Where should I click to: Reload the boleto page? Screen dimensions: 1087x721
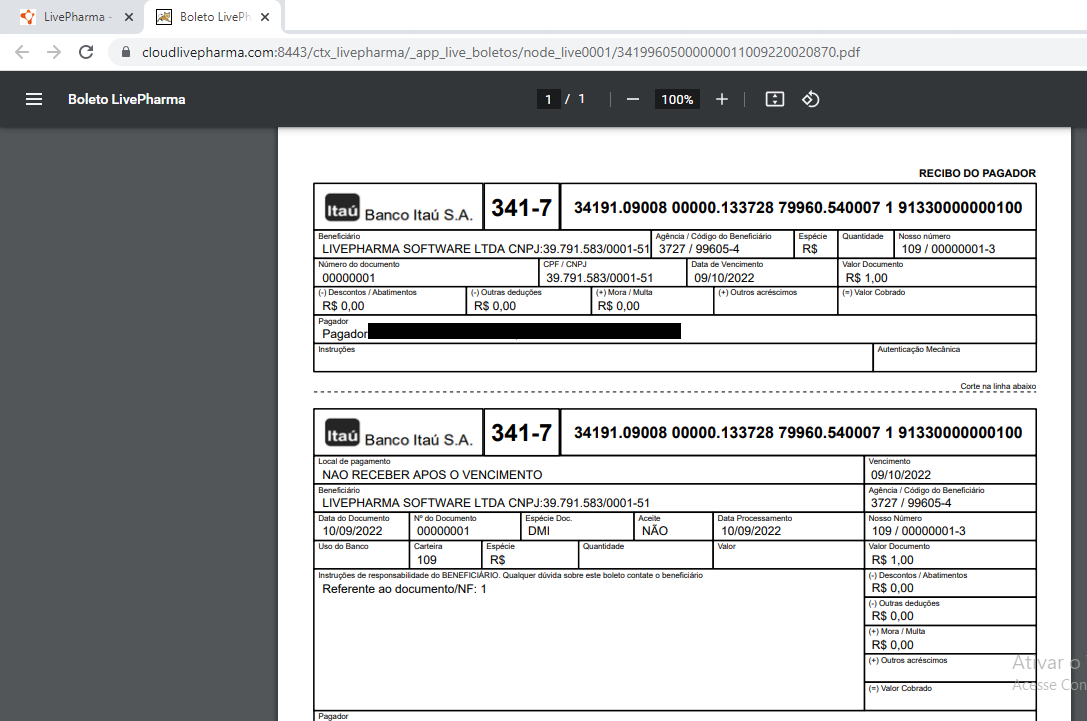(86, 52)
